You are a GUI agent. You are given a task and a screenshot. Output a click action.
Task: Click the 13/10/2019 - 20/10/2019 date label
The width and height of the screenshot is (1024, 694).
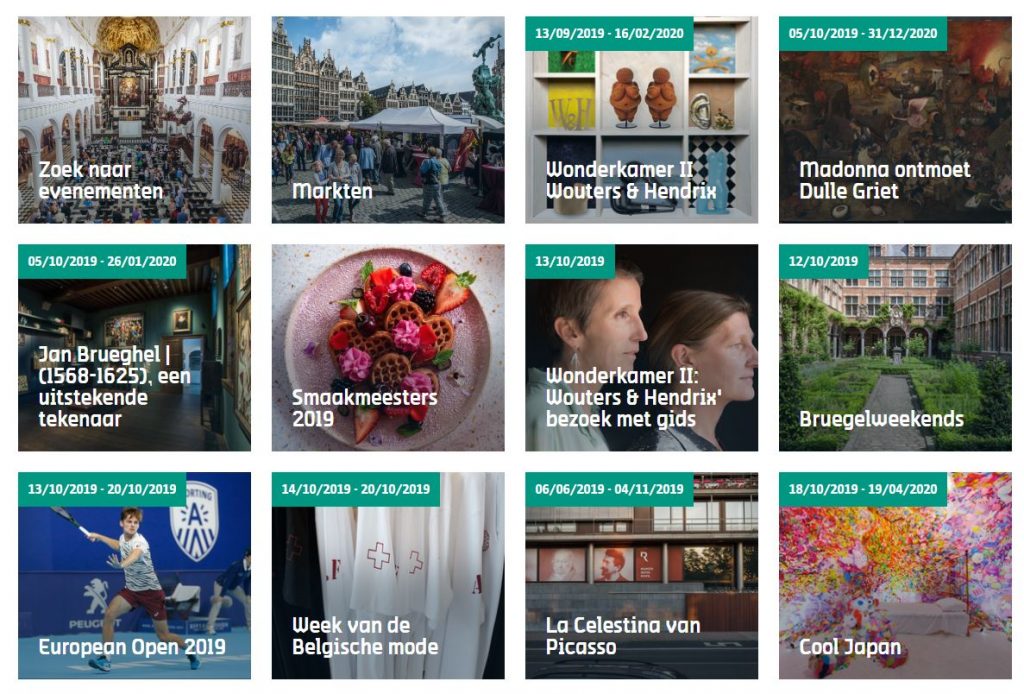pyautogui.click(x=102, y=490)
